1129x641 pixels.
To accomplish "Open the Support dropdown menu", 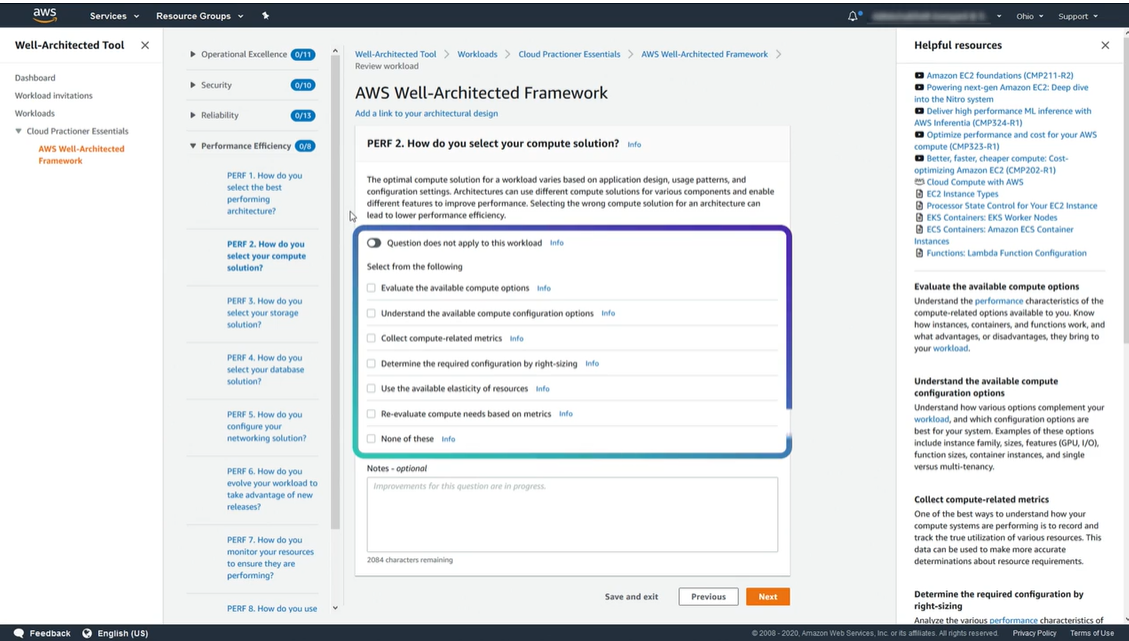I will 1078,16.
